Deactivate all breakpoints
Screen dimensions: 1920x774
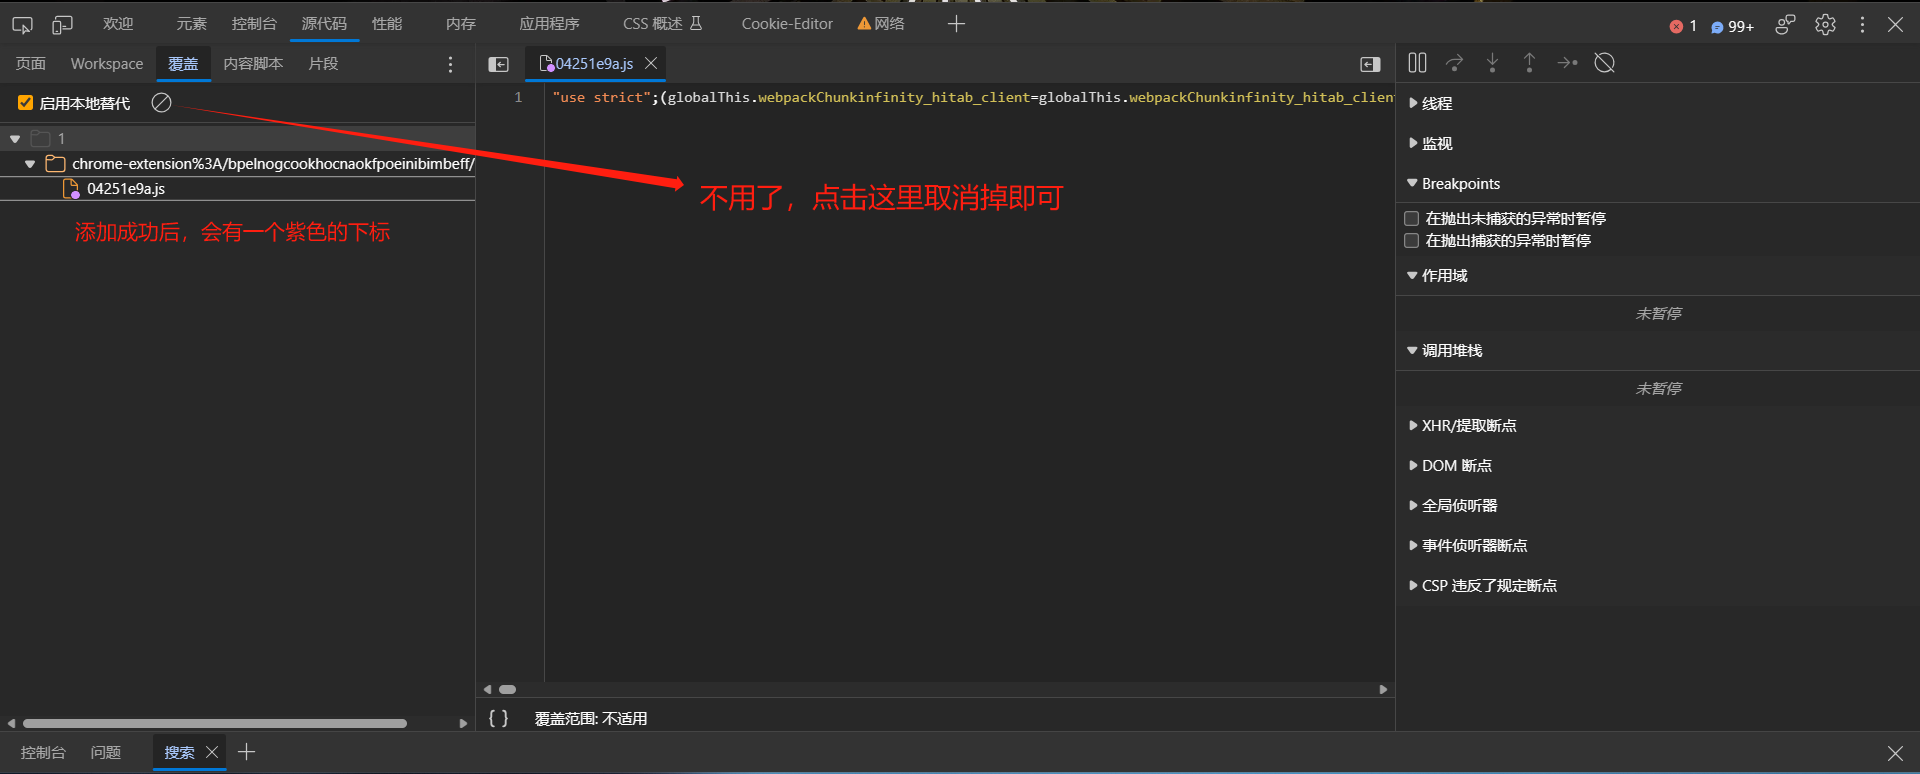coord(1605,63)
